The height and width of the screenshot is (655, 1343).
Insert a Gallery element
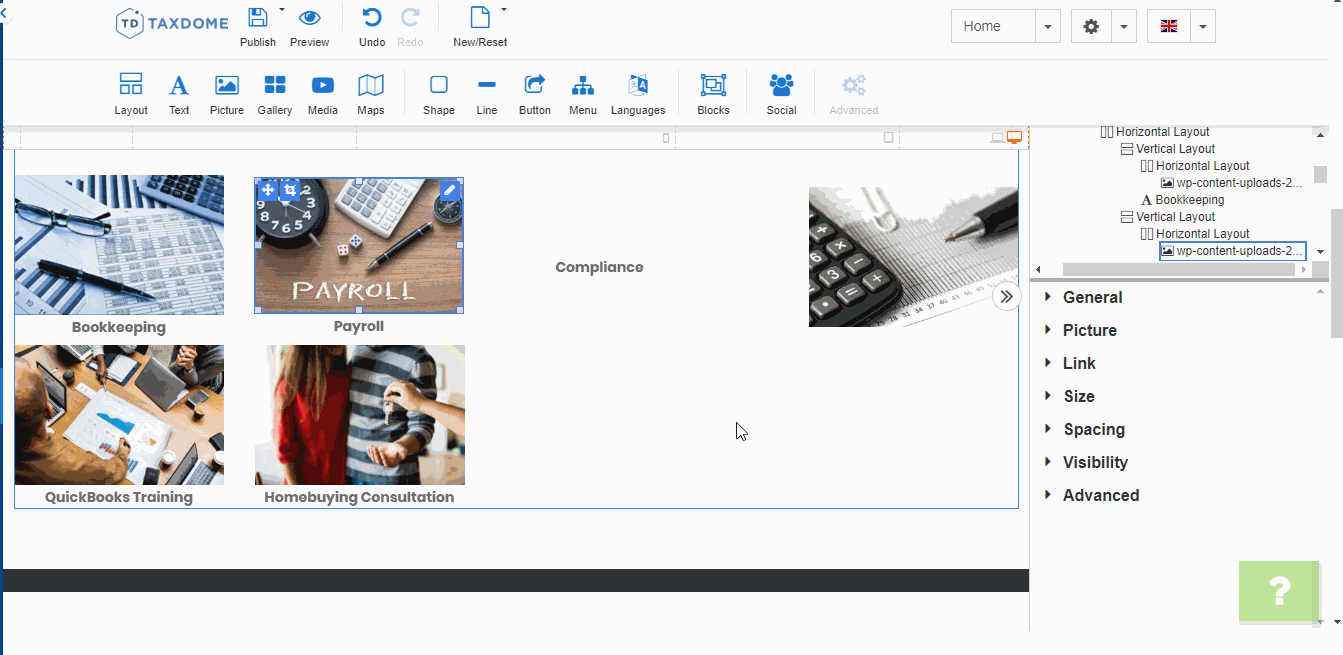275,86
